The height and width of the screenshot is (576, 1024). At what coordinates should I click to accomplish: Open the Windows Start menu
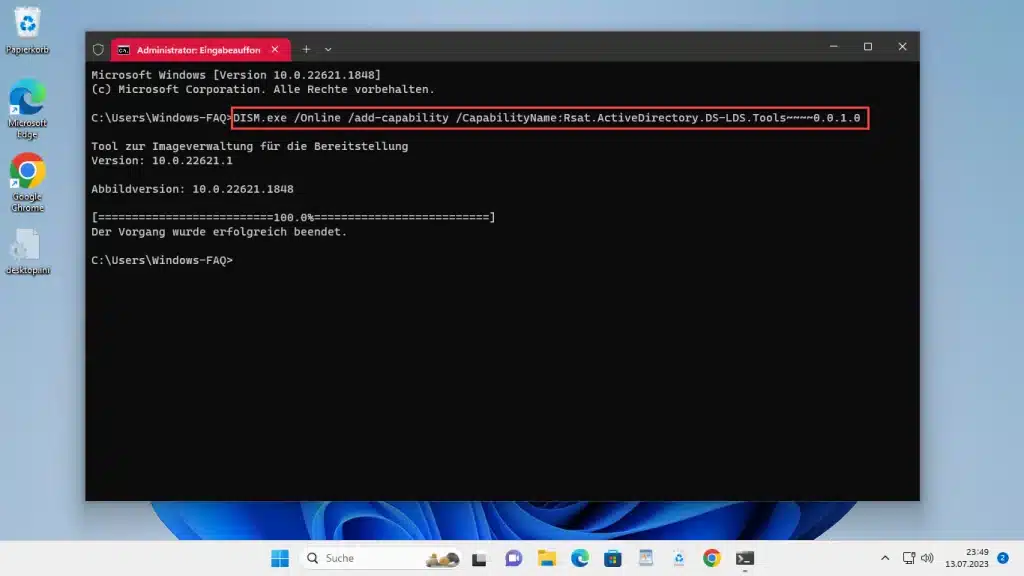(280, 558)
